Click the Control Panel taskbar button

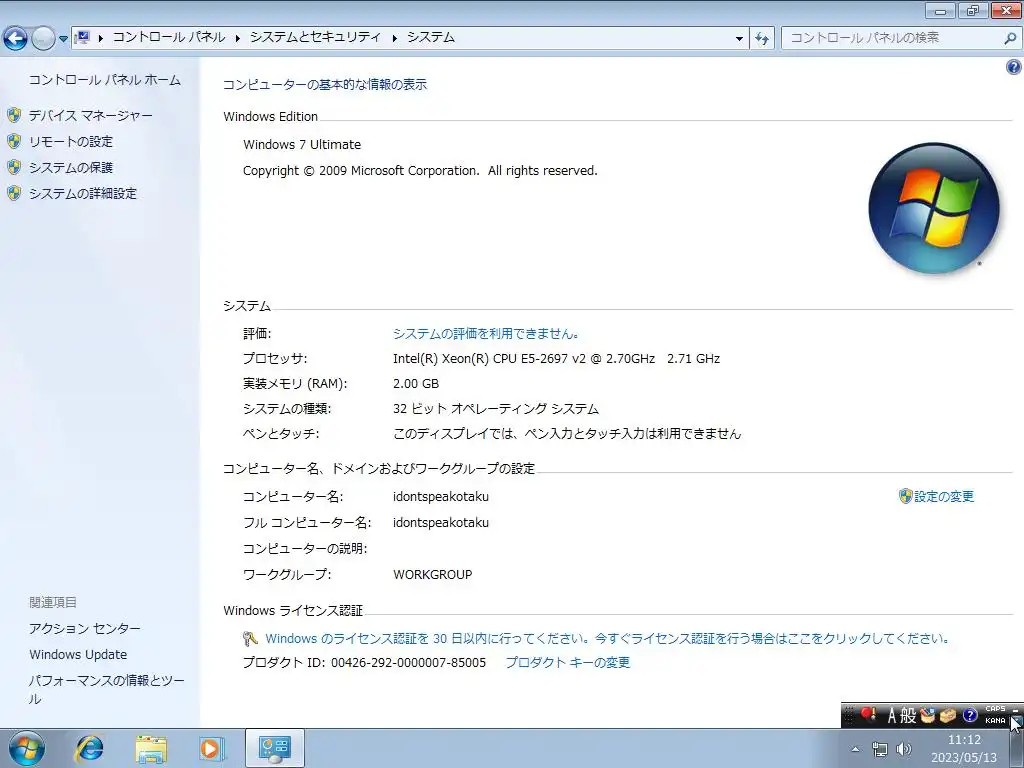pos(274,748)
